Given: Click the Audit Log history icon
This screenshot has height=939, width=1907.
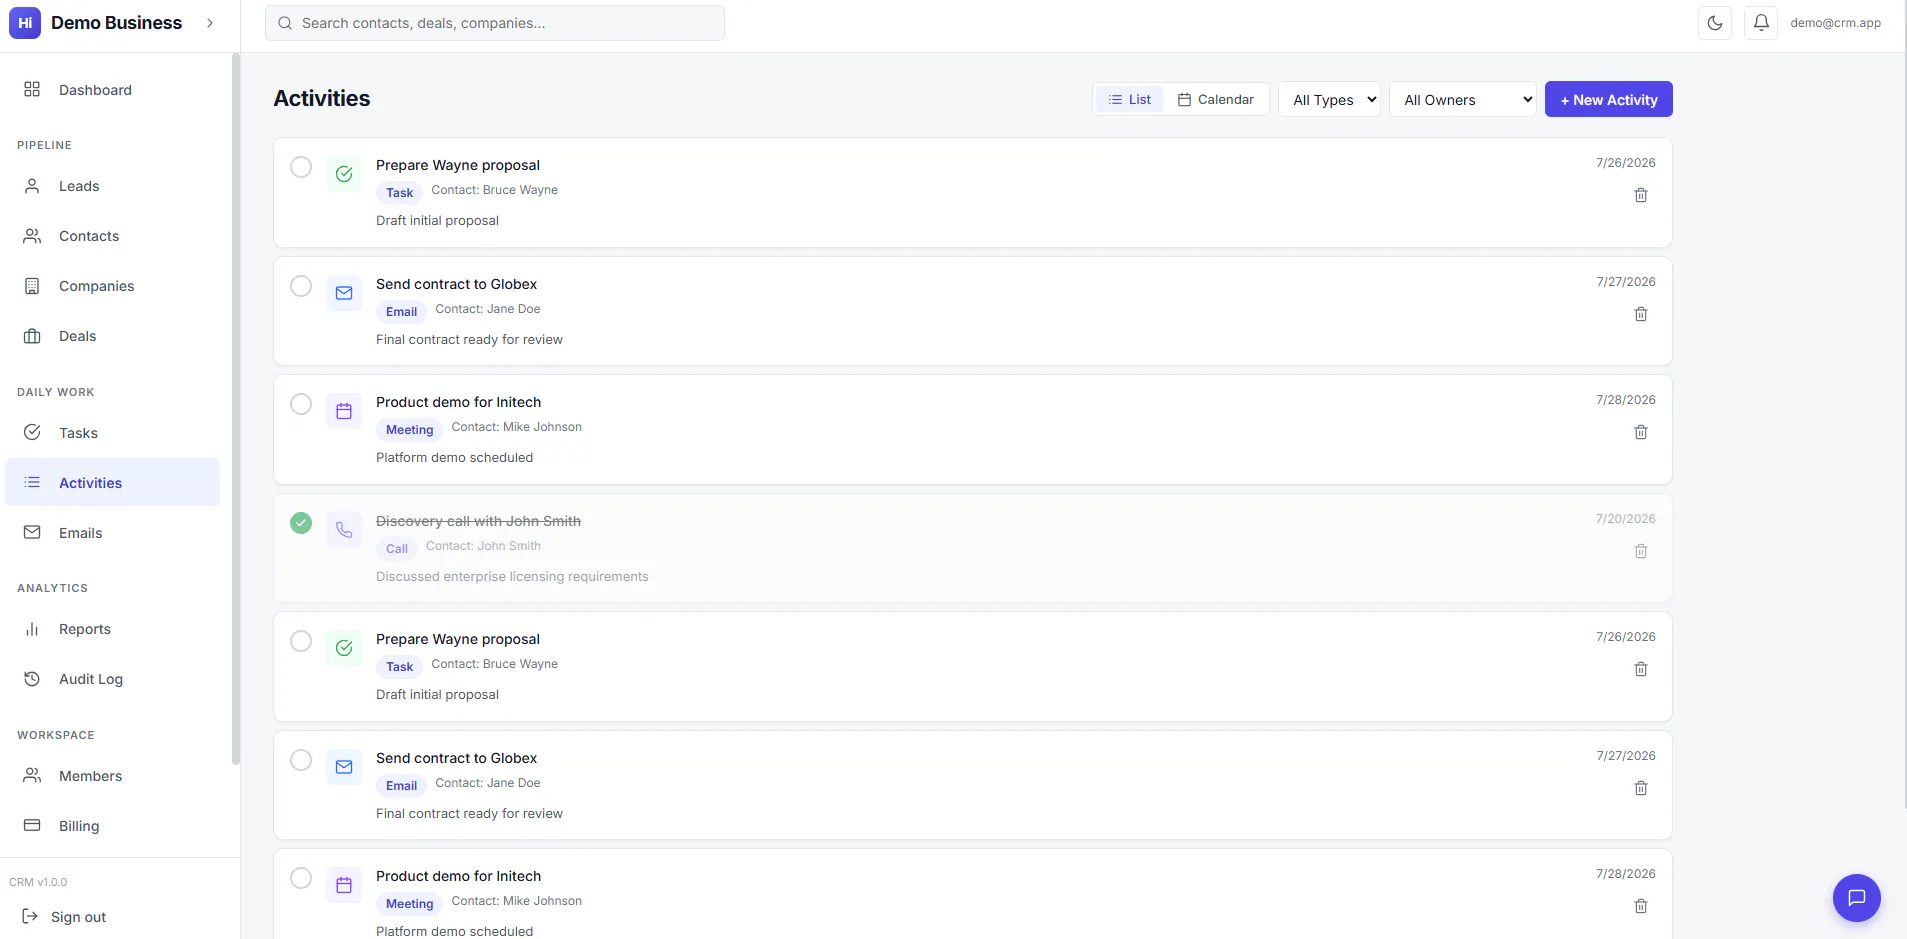Looking at the screenshot, I should tap(32, 679).
